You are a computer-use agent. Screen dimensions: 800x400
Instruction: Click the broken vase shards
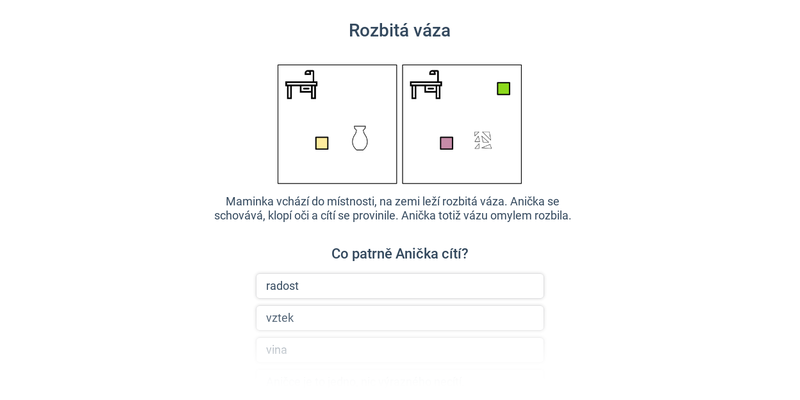click(483, 140)
